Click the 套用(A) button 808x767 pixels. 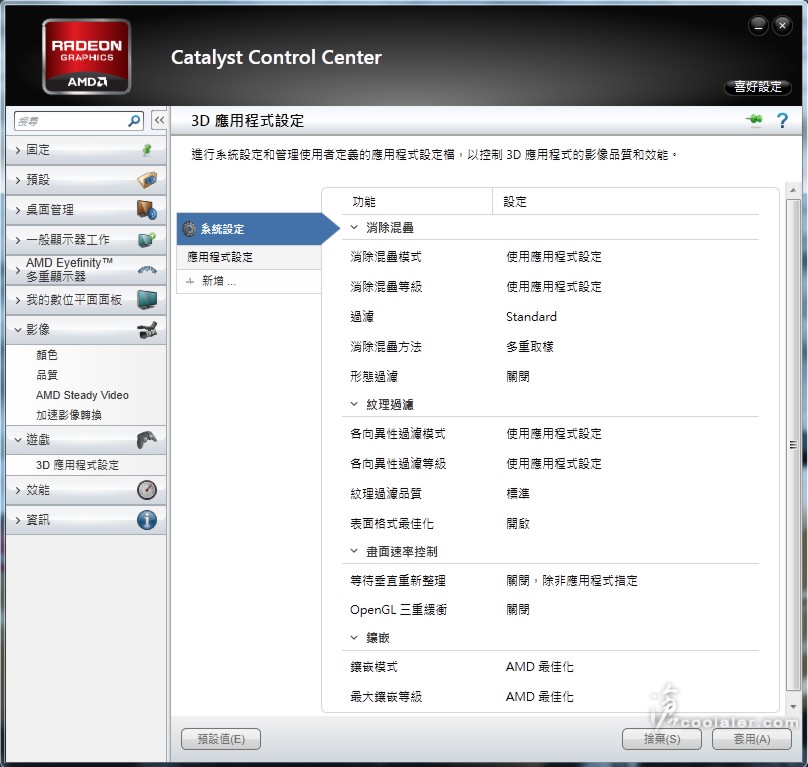click(752, 739)
